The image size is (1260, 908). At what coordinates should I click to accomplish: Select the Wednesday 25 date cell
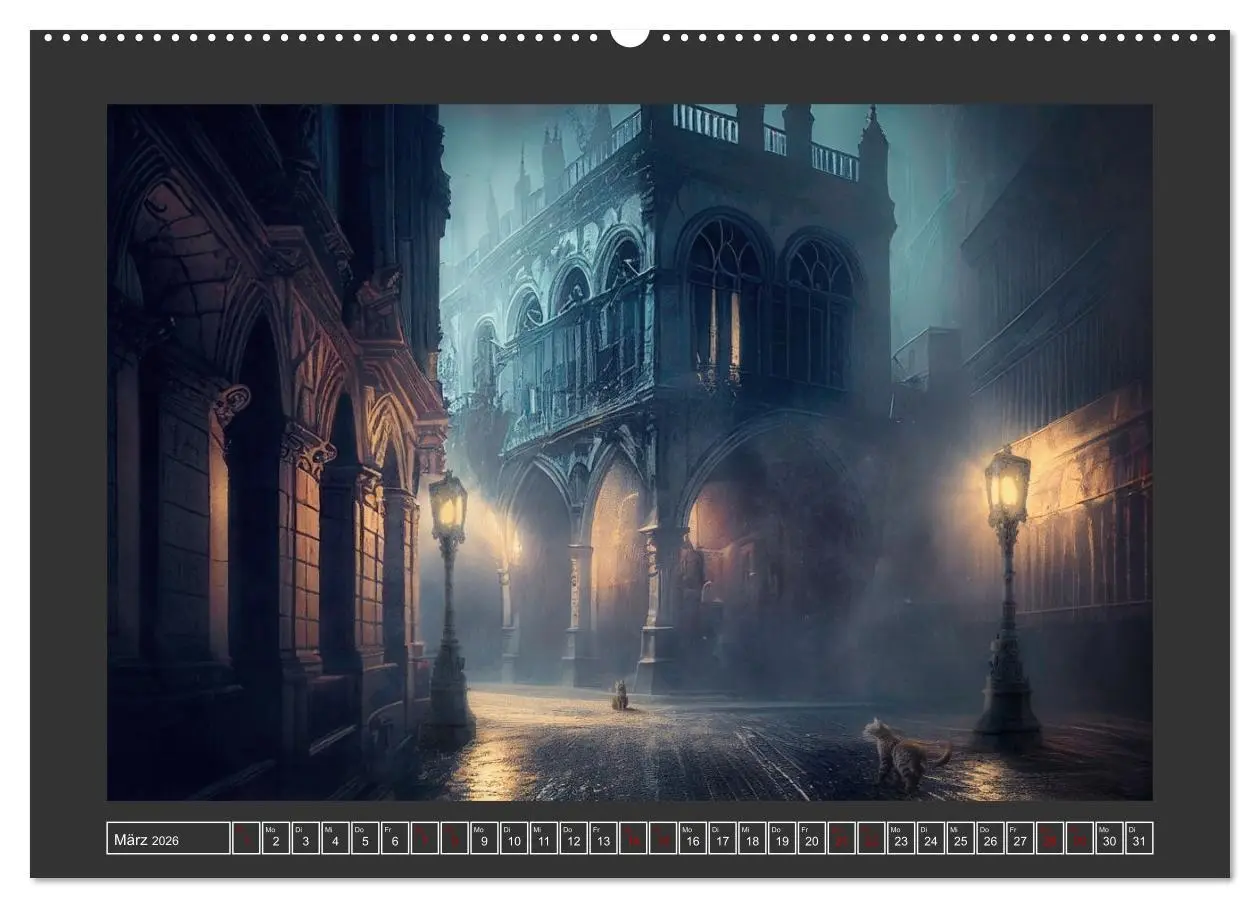[960, 838]
